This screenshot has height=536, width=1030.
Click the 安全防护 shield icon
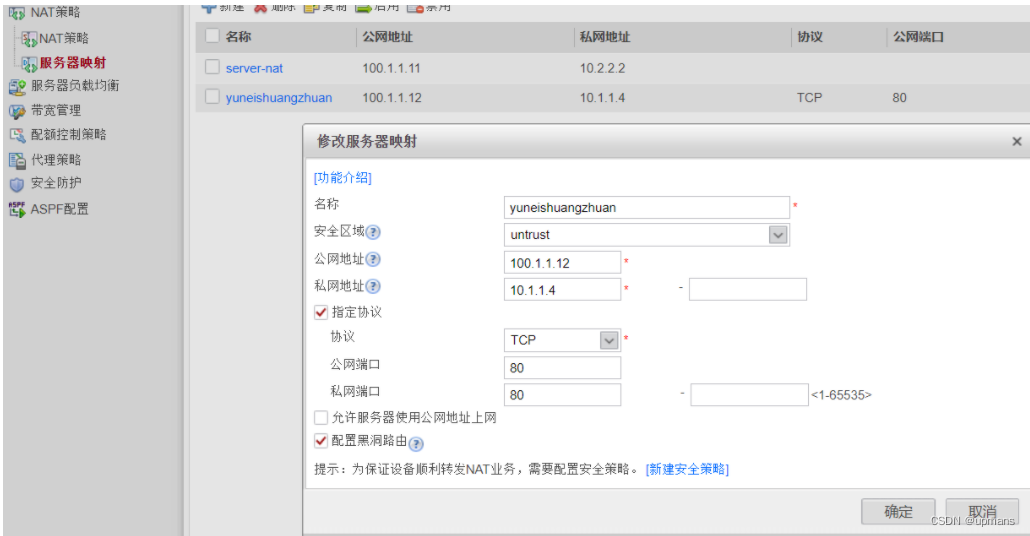17,185
